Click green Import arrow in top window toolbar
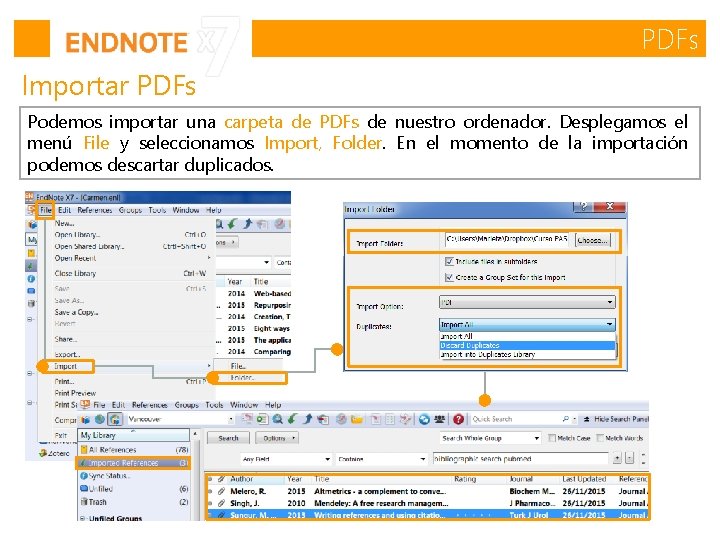This screenshot has height=540, width=720. [x=233, y=224]
